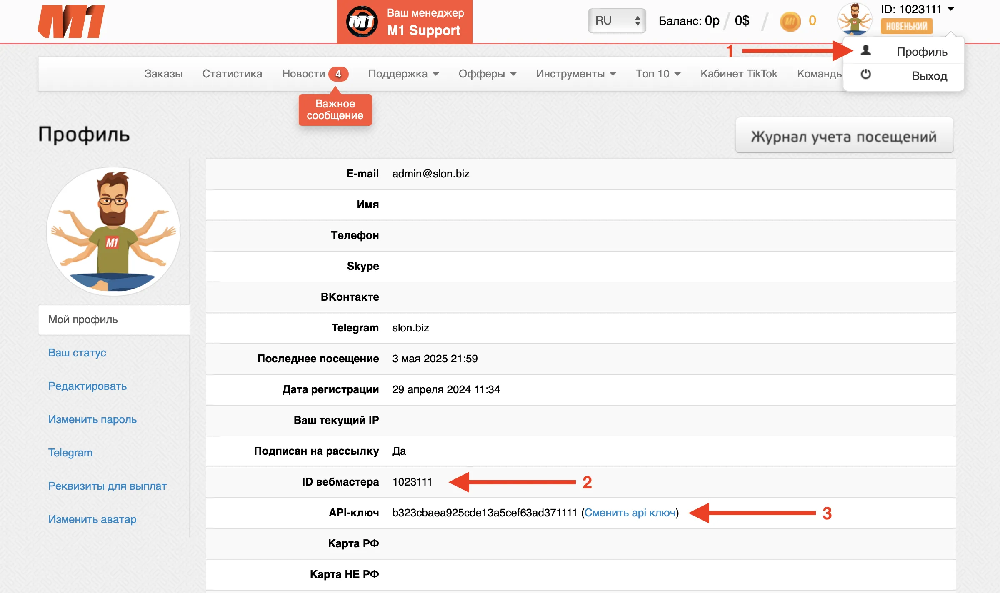1000x593 pixels.
Task: Click the last visit date 3 мая 2025 21:59
Action: coord(435,358)
